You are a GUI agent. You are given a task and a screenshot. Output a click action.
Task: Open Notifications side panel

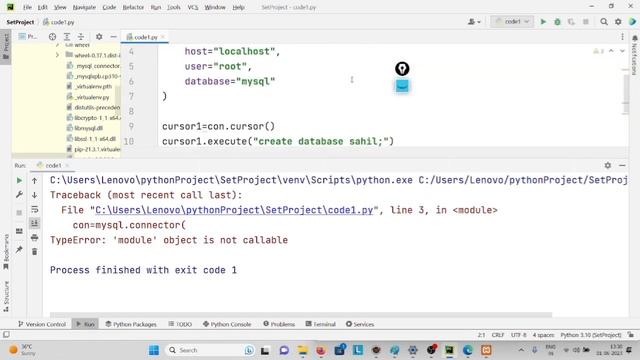point(634,55)
